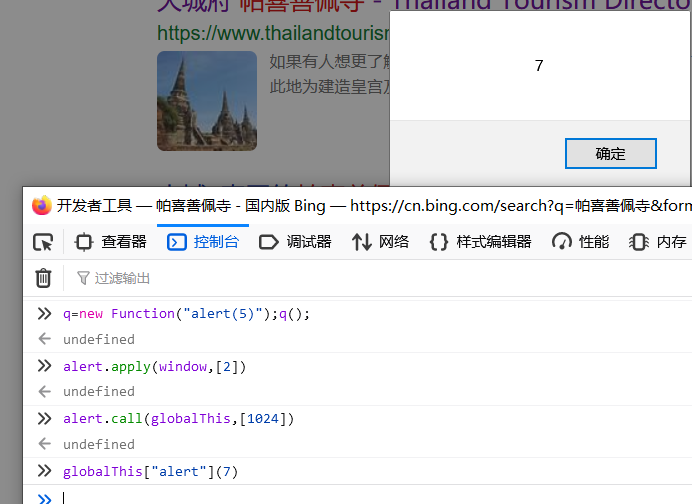Image resolution: width=692 pixels, height=504 pixels.
Task: Open the temple thumbnail image in Bing results
Action: click(207, 101)
